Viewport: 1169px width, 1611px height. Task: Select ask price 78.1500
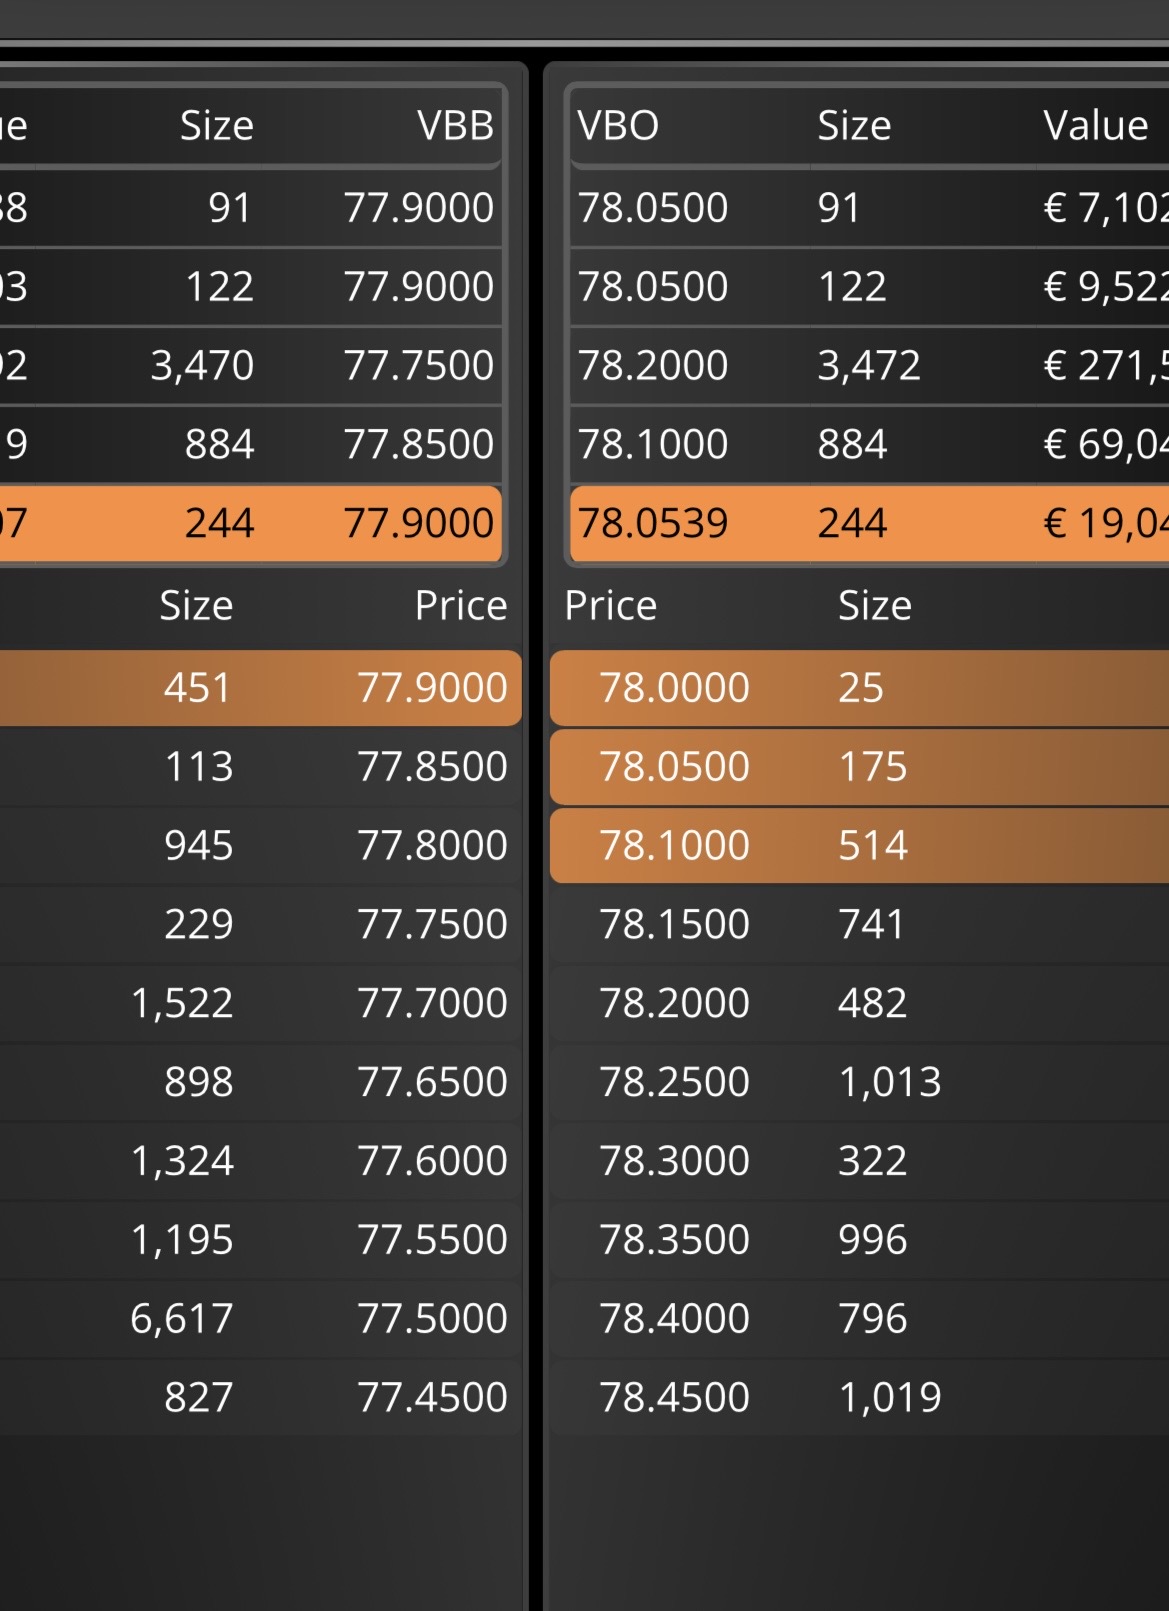coord(674,925)
